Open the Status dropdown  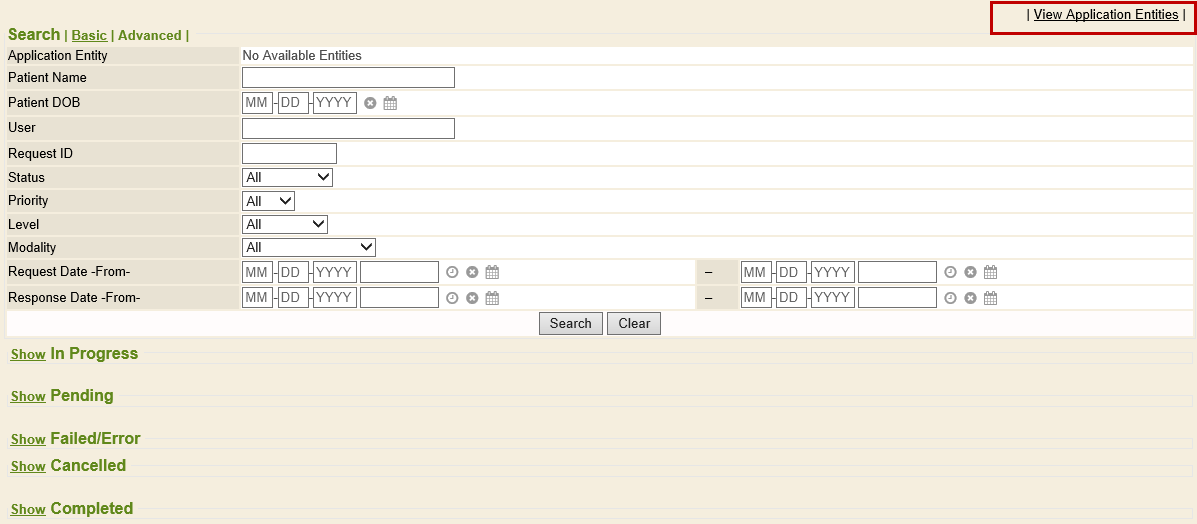pyautogui.click(x=287, y=177)
